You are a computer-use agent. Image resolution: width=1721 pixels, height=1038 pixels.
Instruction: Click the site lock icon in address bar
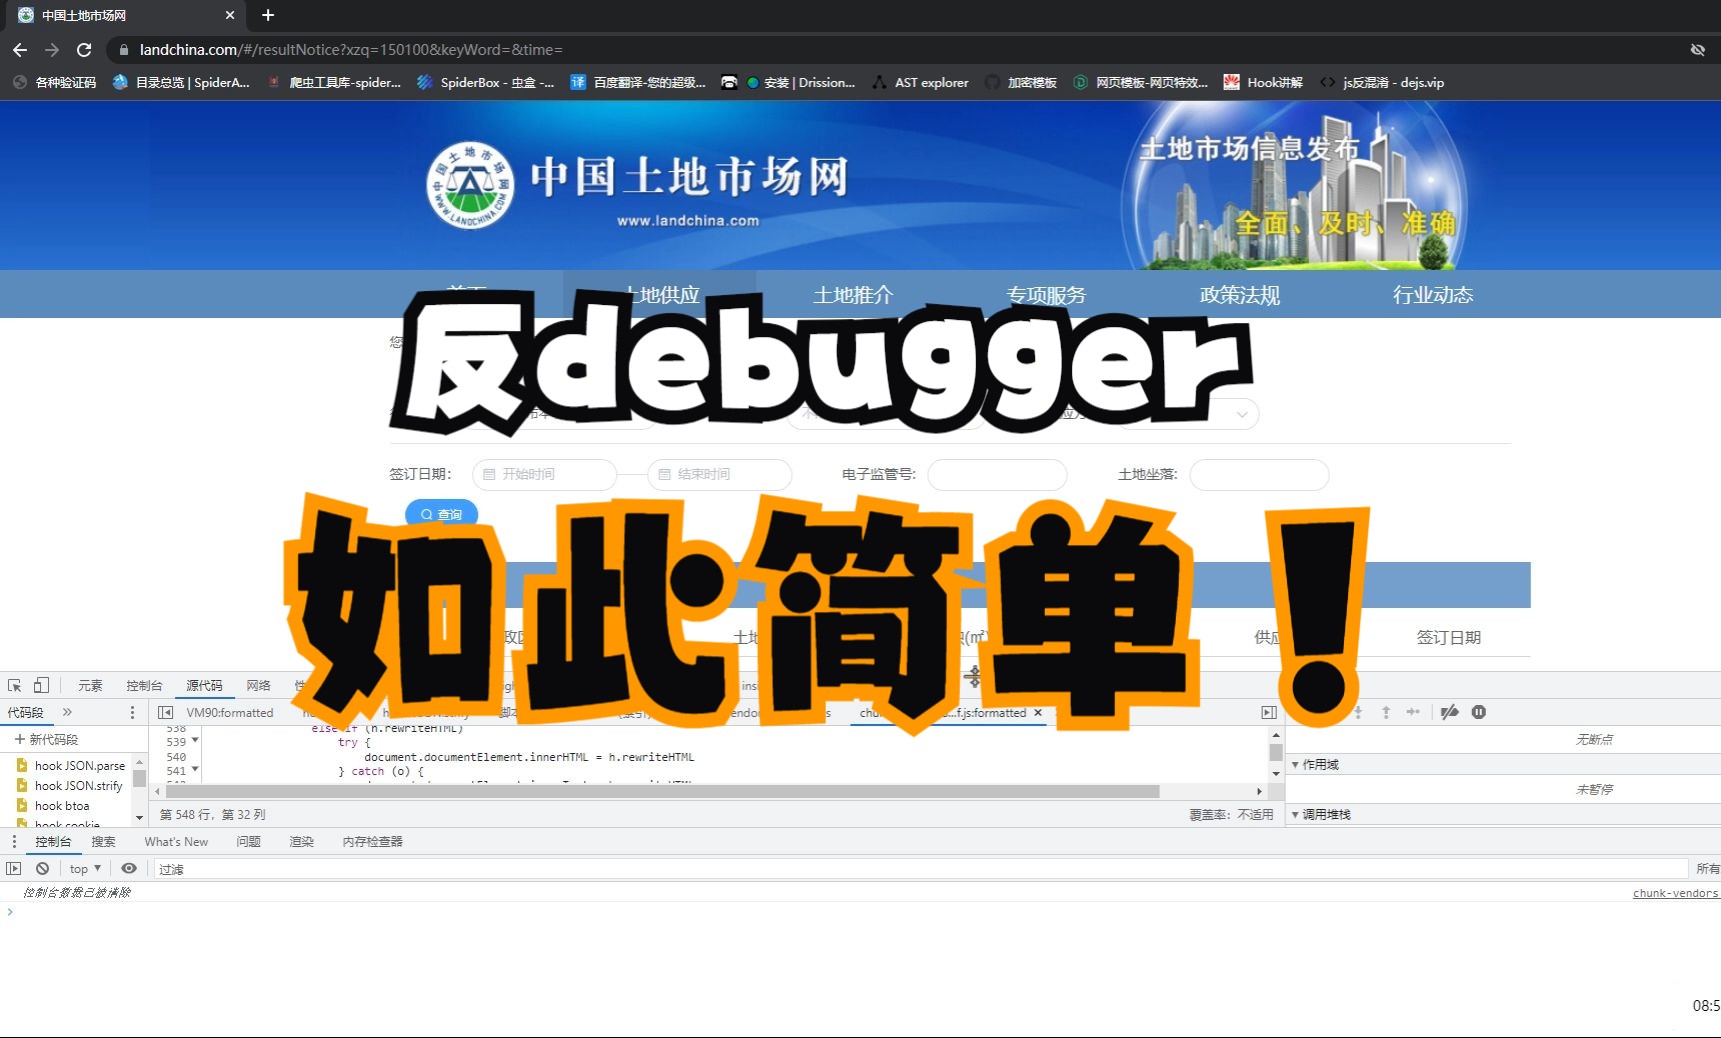click(x=123, y=49)
